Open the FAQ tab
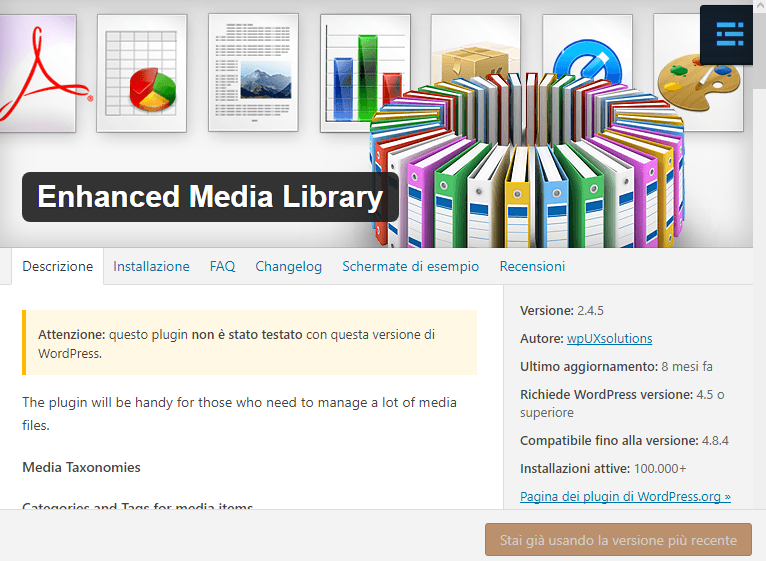This screenshot has width=766, height=561. 222,266
